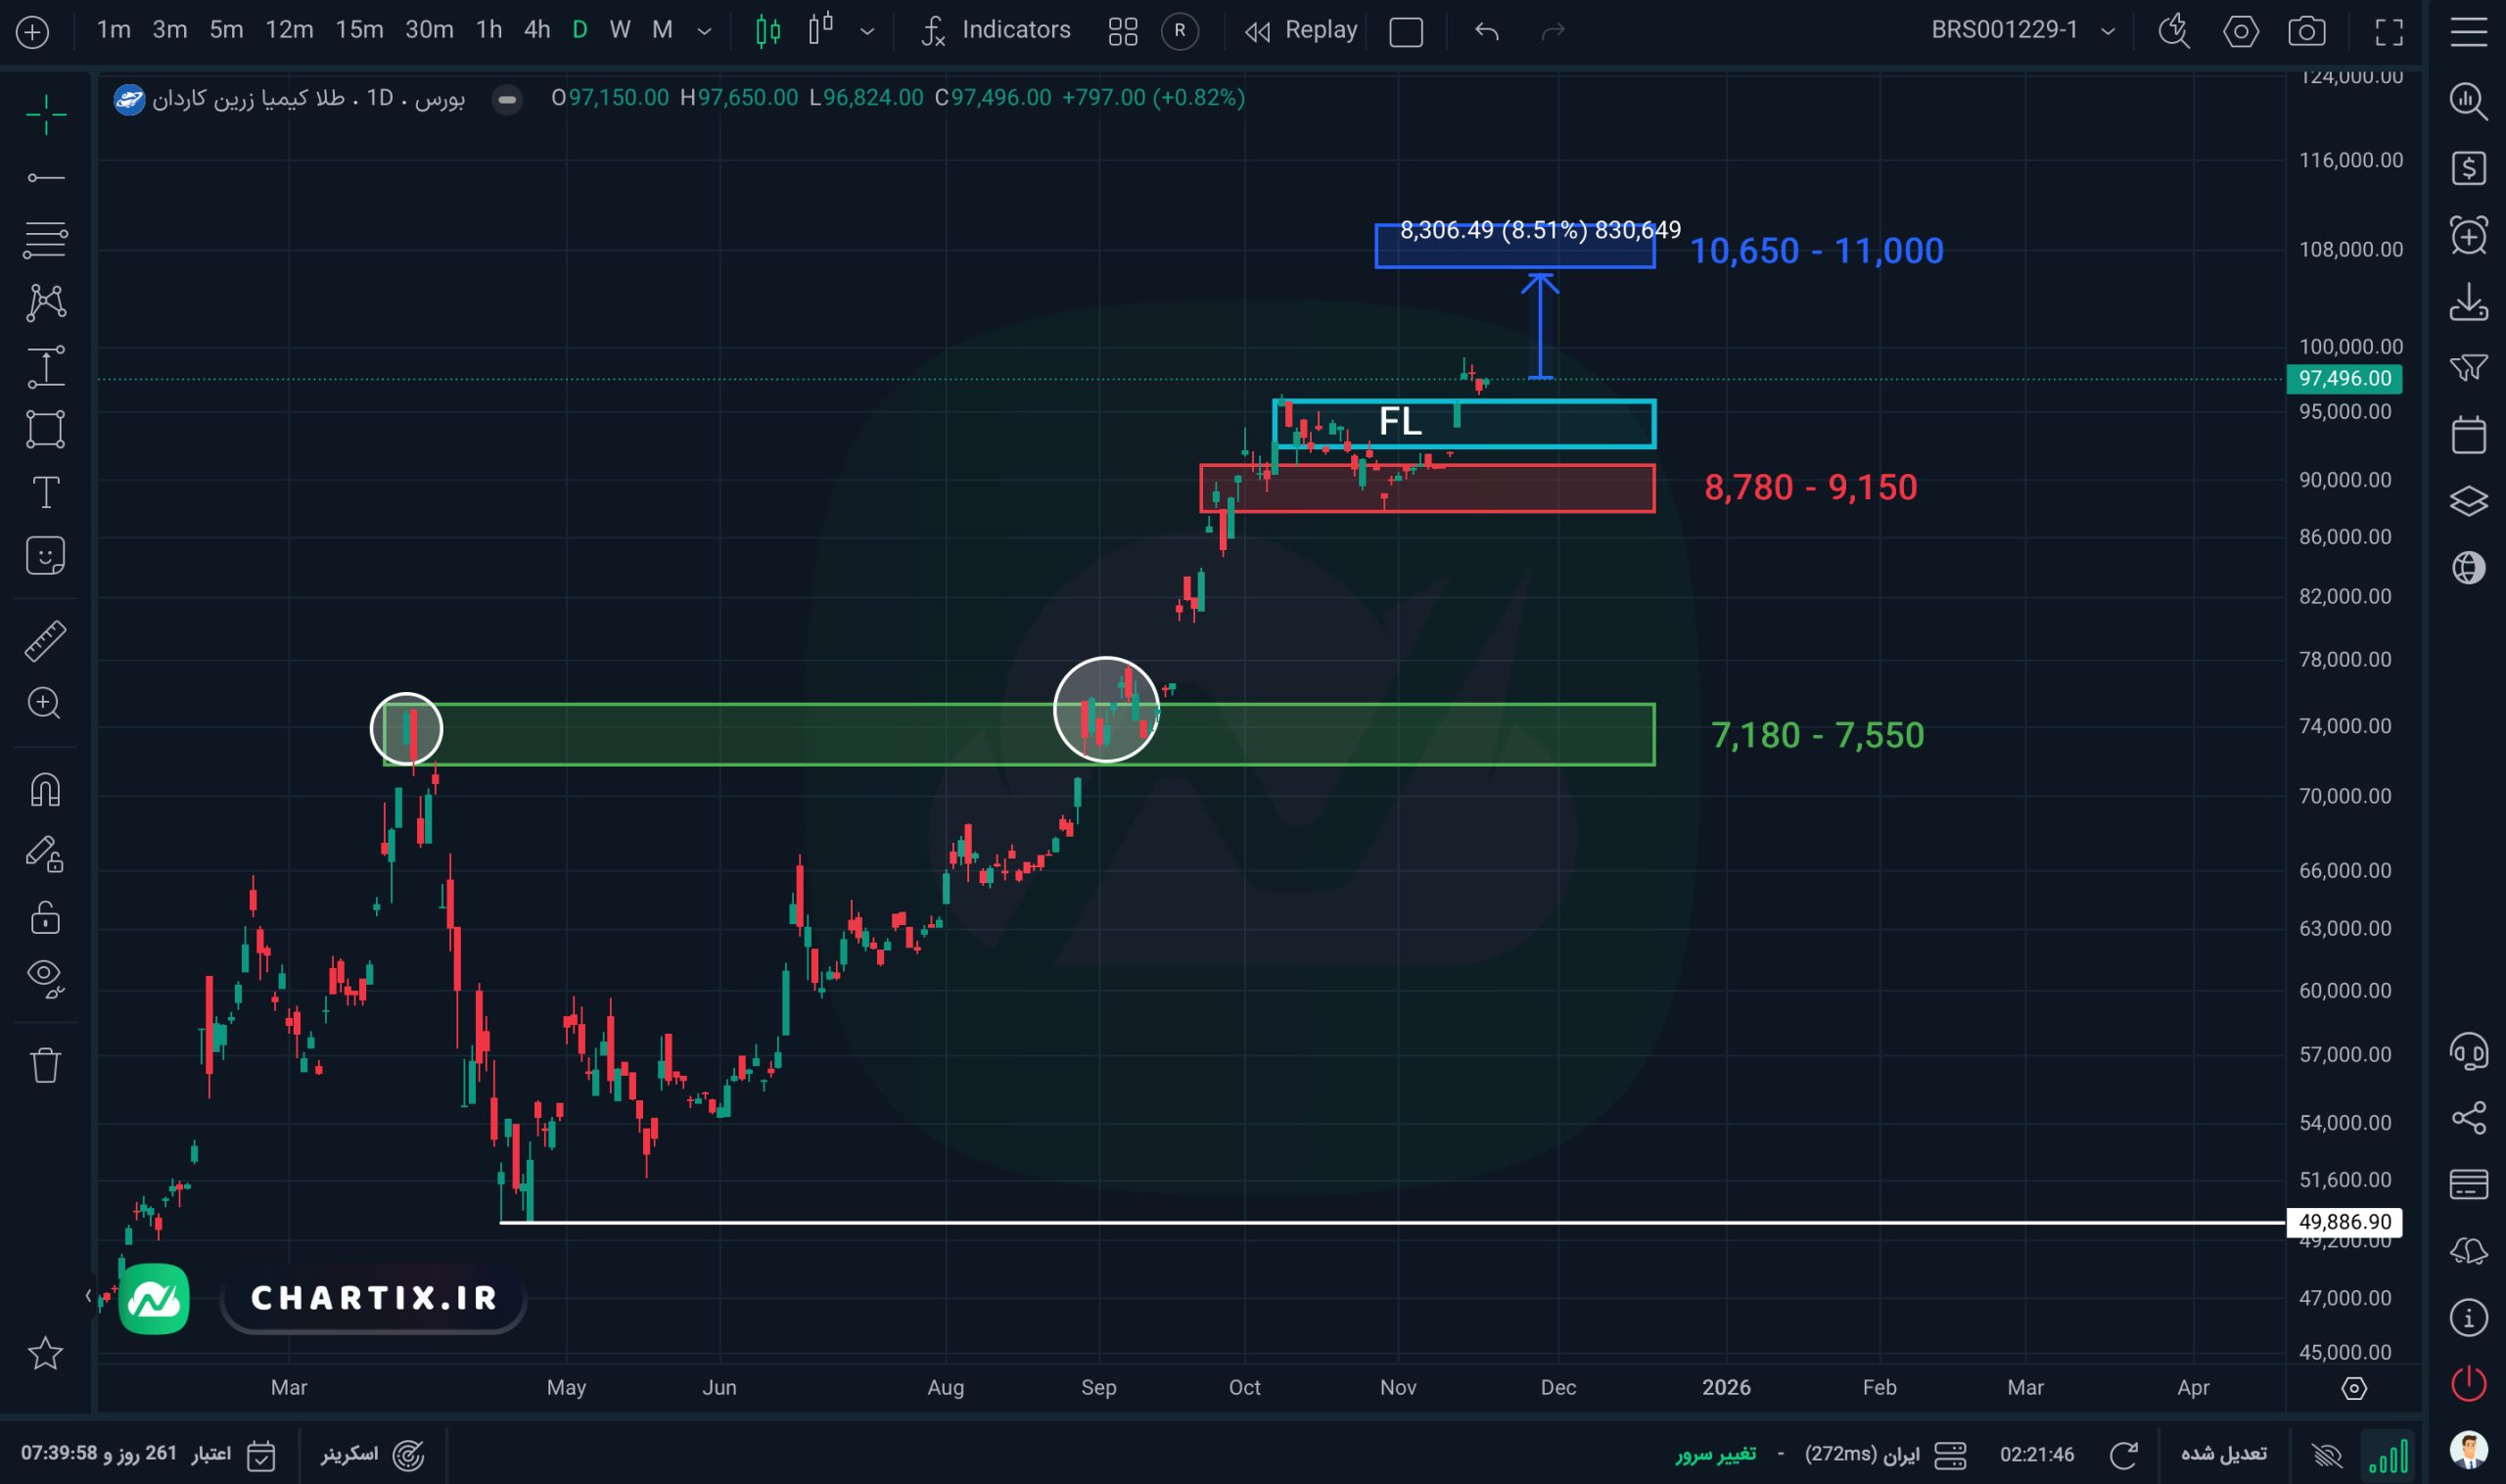Expand the more timeframes dropdown
The image size is (2506, 1484).
pyautogui.click(x=704, y=31)
